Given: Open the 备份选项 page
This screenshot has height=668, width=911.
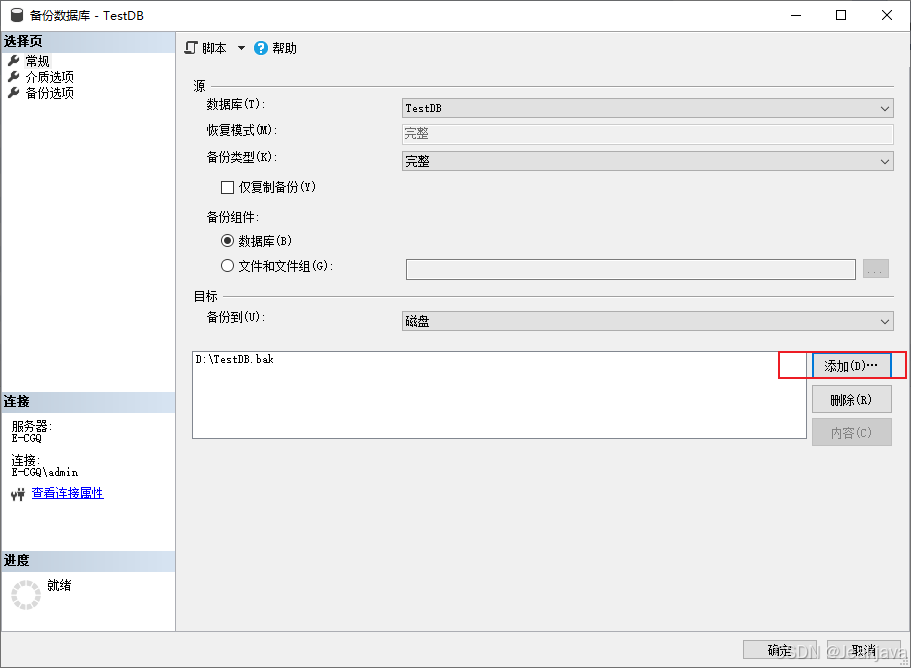Looking at the screenshot, I should tap(49, 93).
